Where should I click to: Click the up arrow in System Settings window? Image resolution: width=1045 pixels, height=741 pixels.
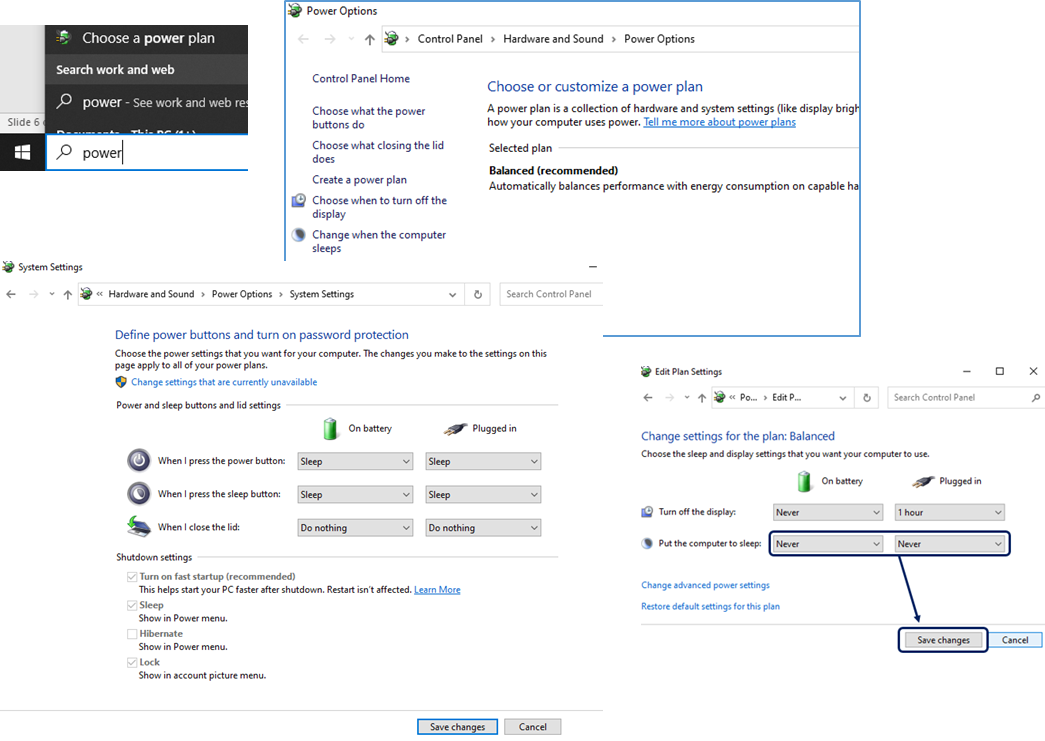(x=67, y=294)
